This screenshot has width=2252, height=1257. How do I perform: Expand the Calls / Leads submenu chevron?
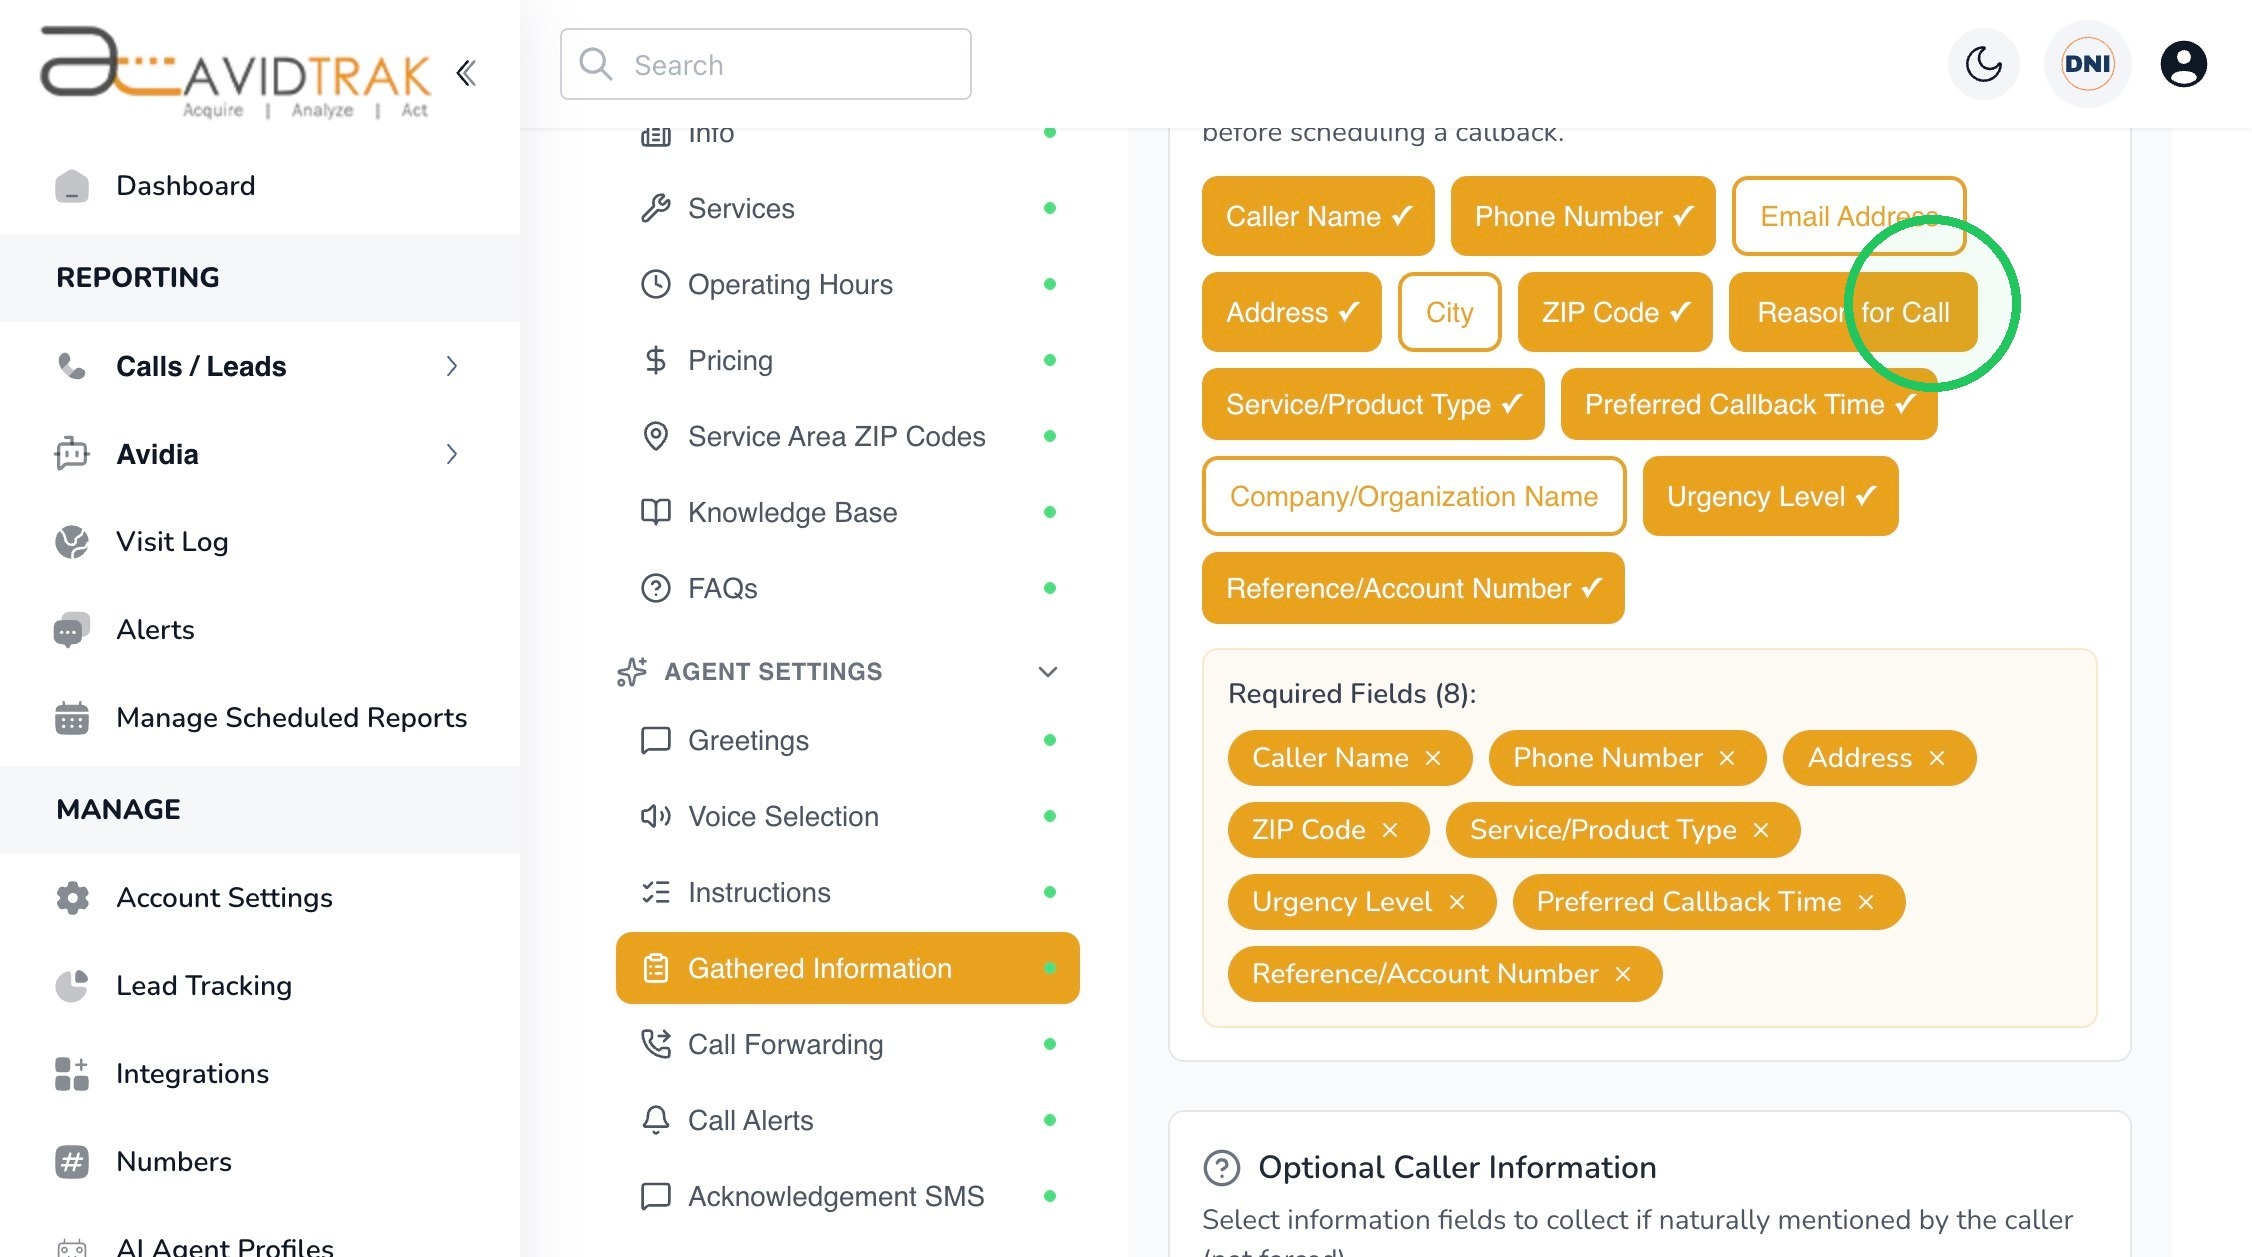coord(452,366)
